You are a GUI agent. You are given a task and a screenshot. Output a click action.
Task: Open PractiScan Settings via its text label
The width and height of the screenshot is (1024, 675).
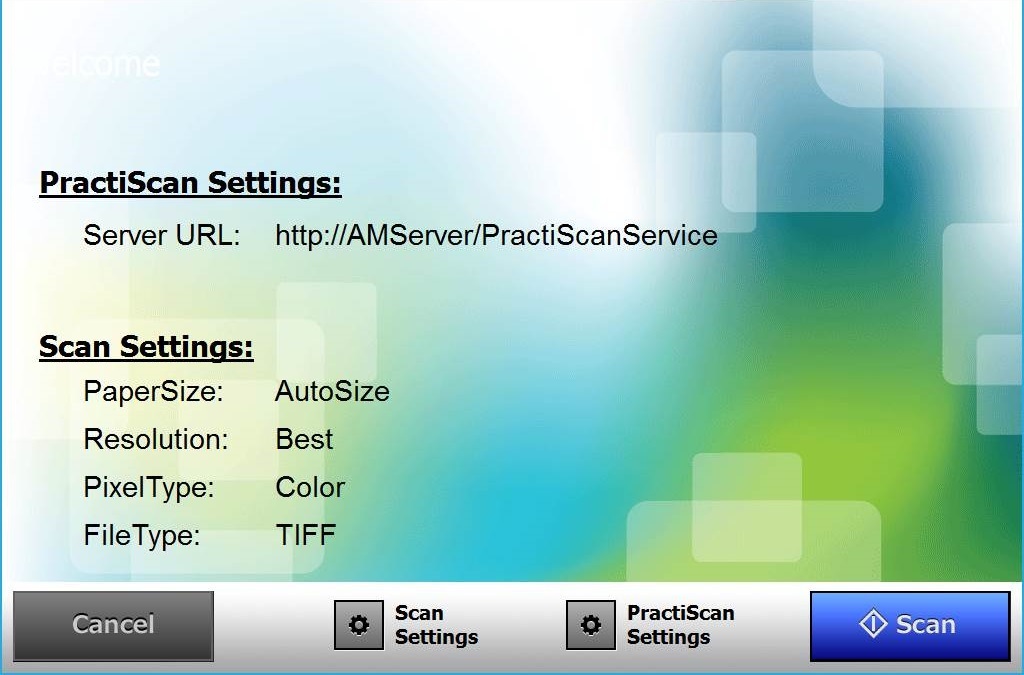680,625
